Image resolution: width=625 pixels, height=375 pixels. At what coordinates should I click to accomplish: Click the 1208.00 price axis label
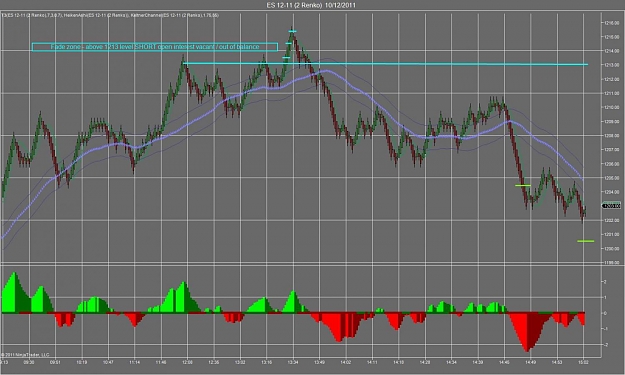tap(612, 135)
